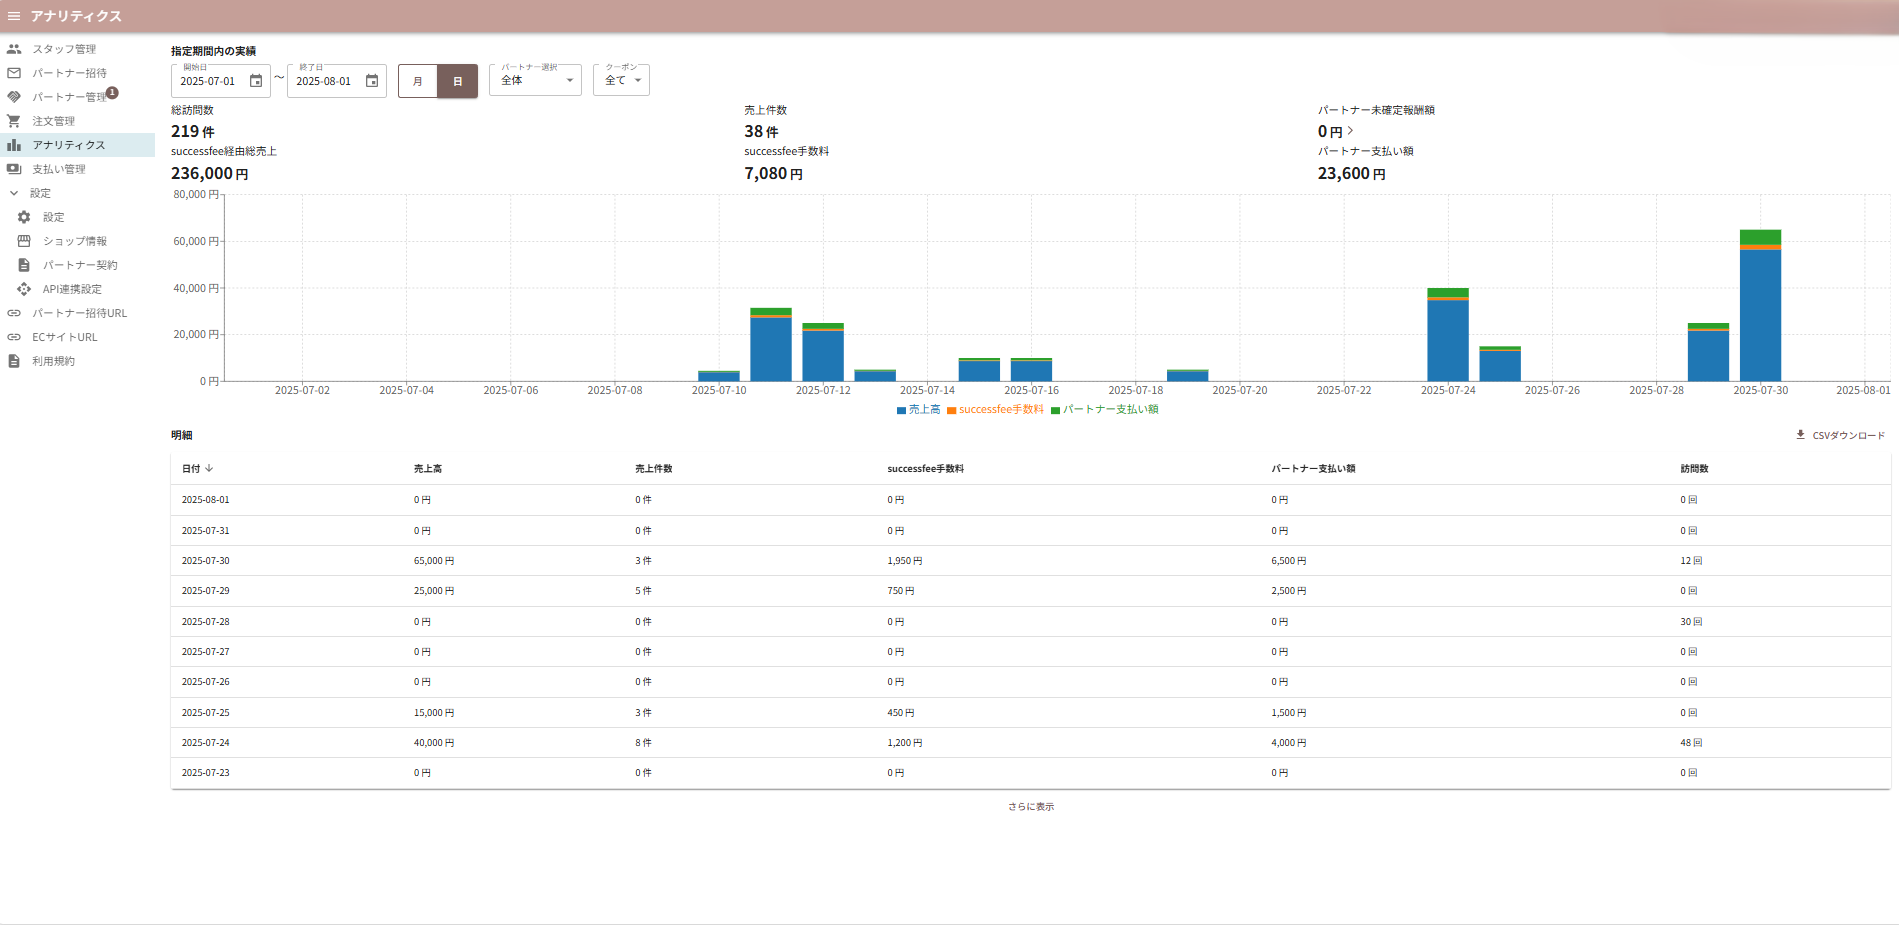The image size is (1899, 925).
Task: Click さらに表示 to load more rows
Action: tap(1030, 807)
